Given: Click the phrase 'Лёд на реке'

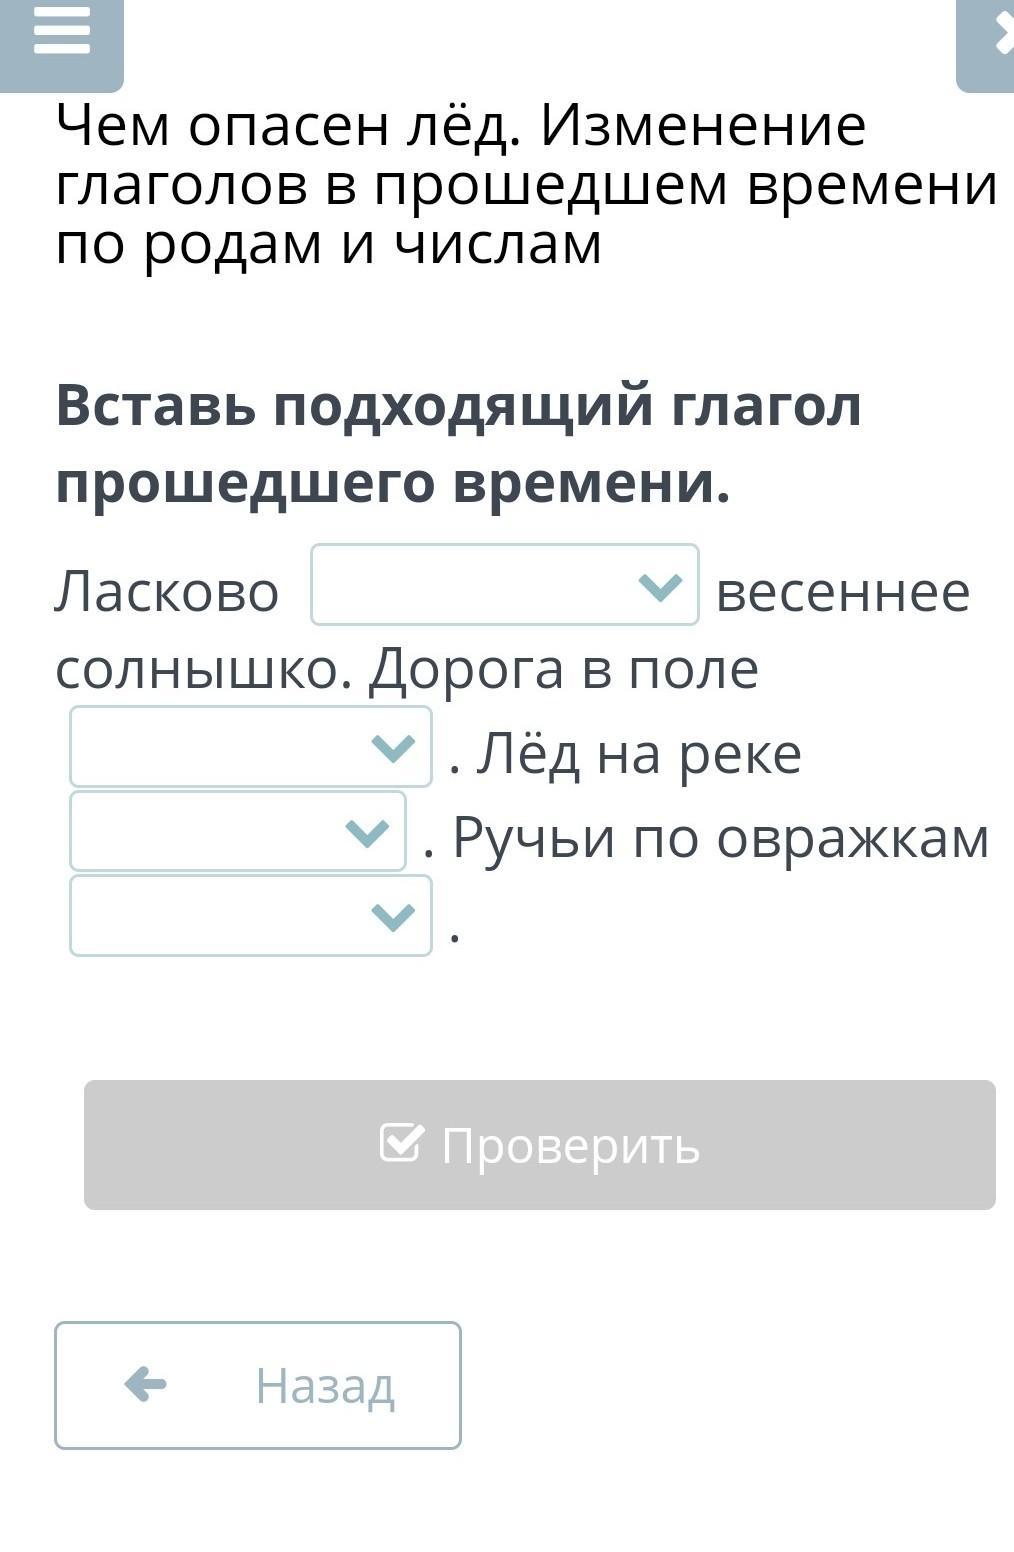Looking at the screenshot, I should click(639, 754).
